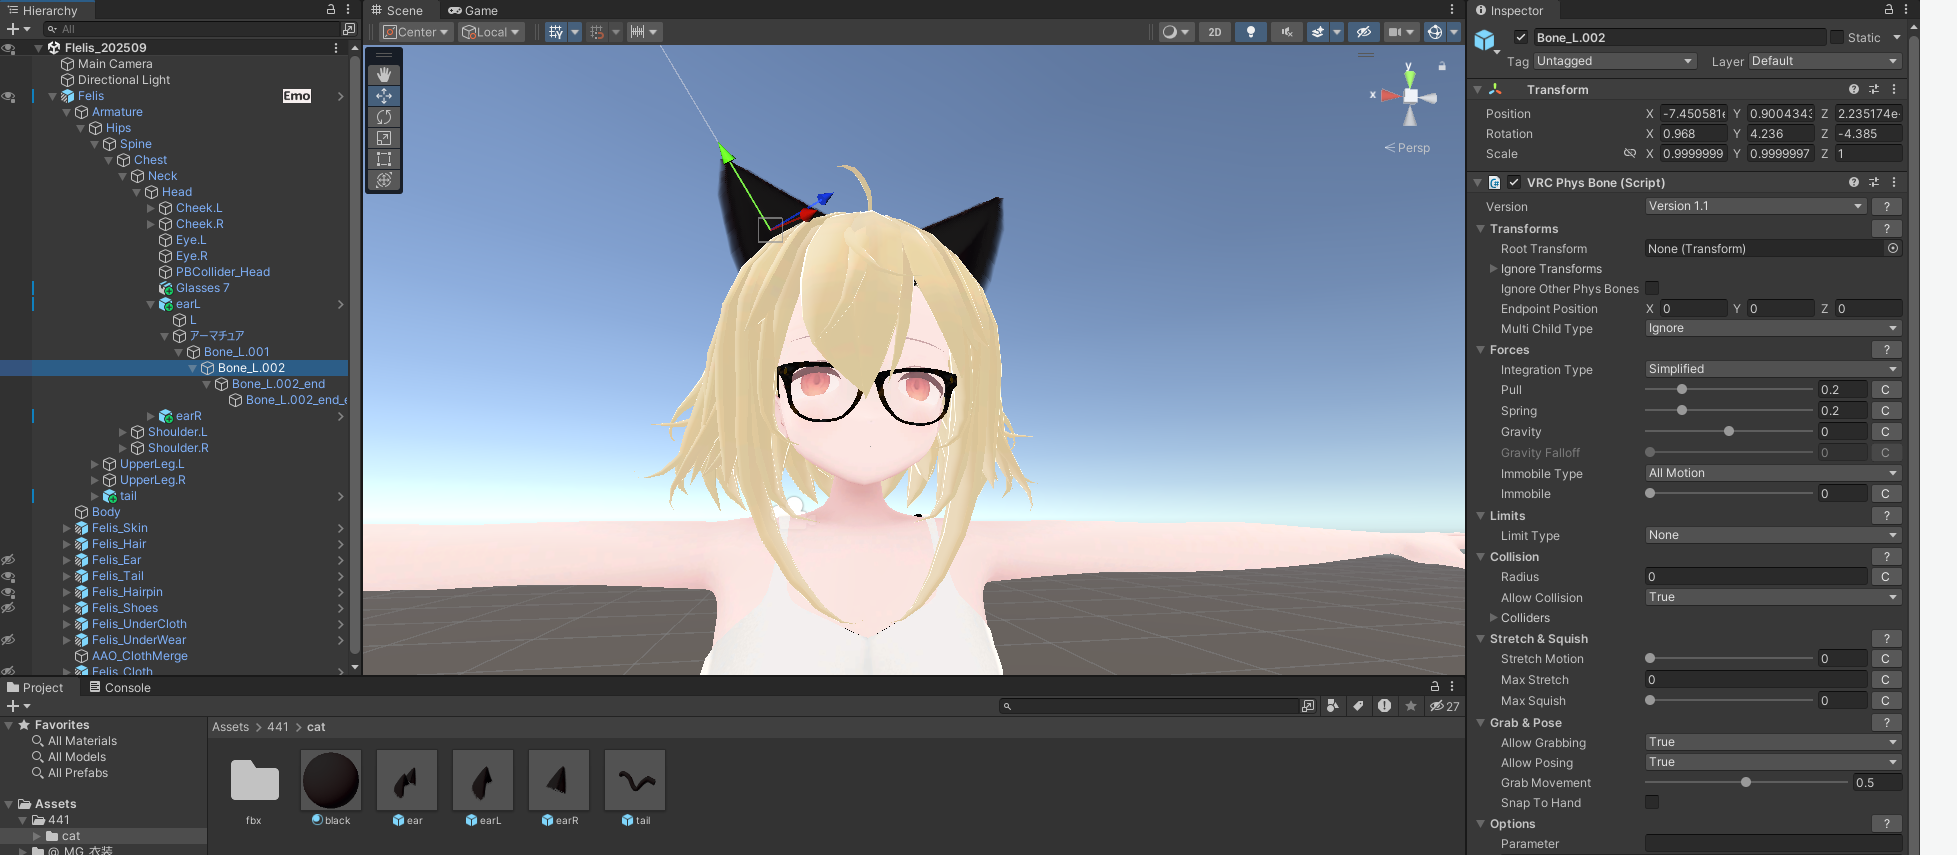Expand the Cheek.L tree node
This screenshot has width=1957, height=855.
(x=151, y=208)
